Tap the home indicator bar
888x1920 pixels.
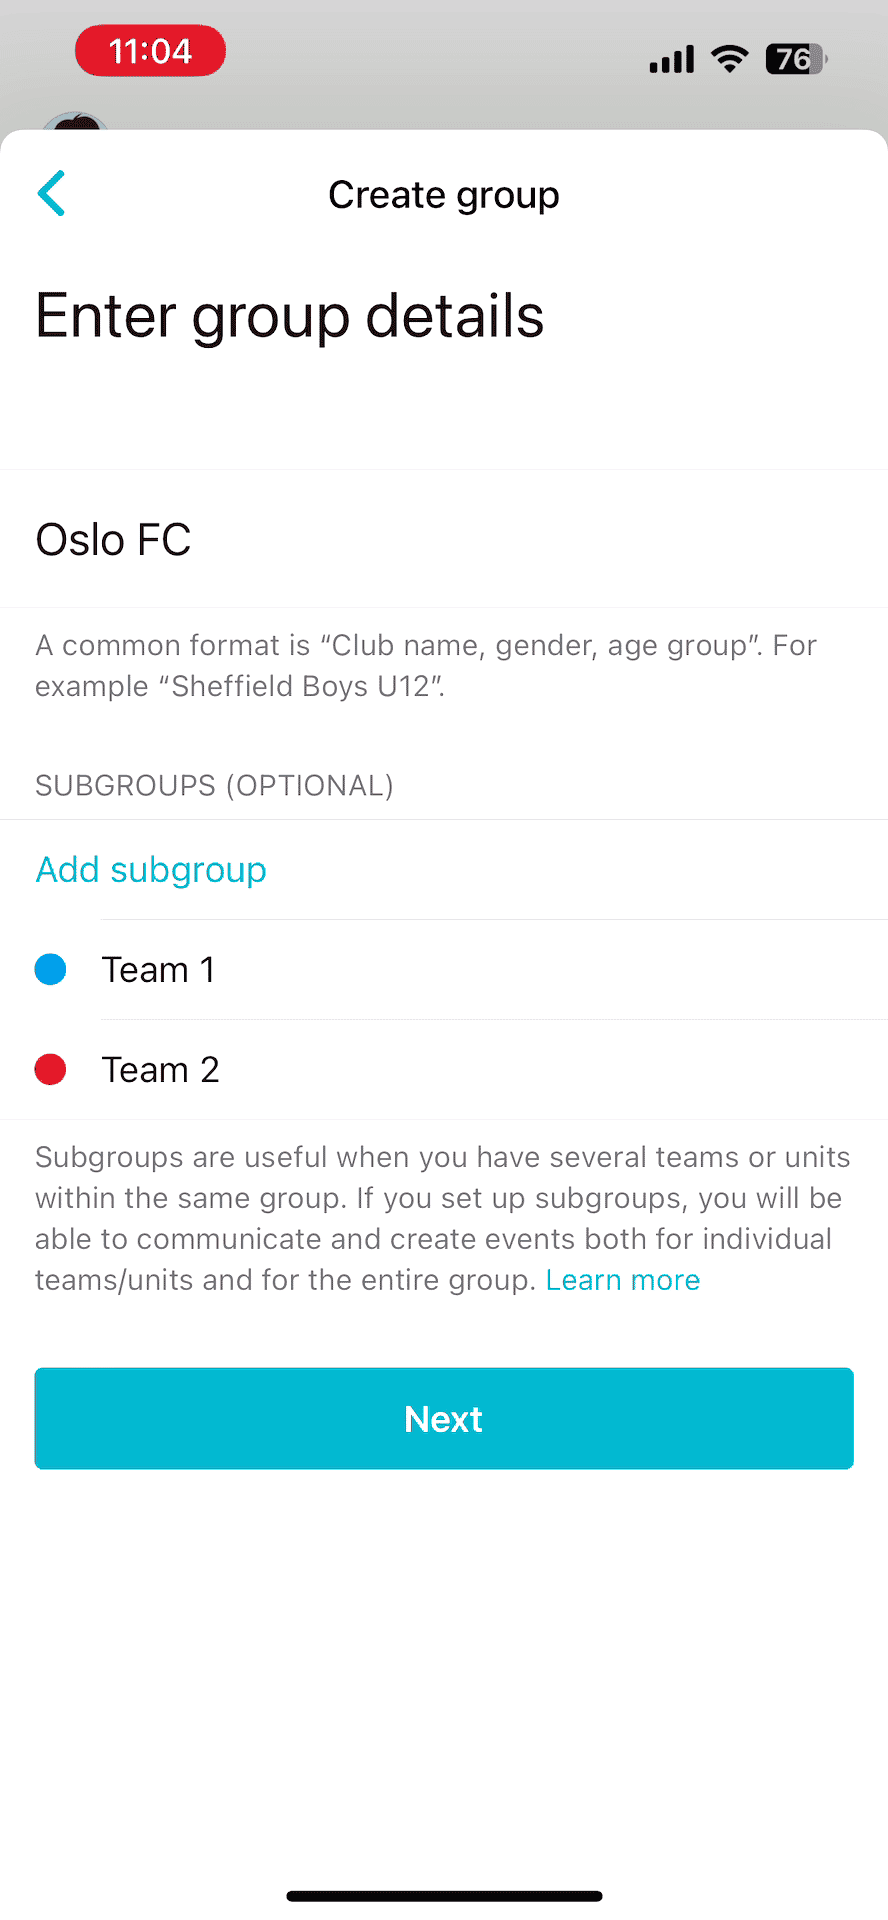(444, 1896)
